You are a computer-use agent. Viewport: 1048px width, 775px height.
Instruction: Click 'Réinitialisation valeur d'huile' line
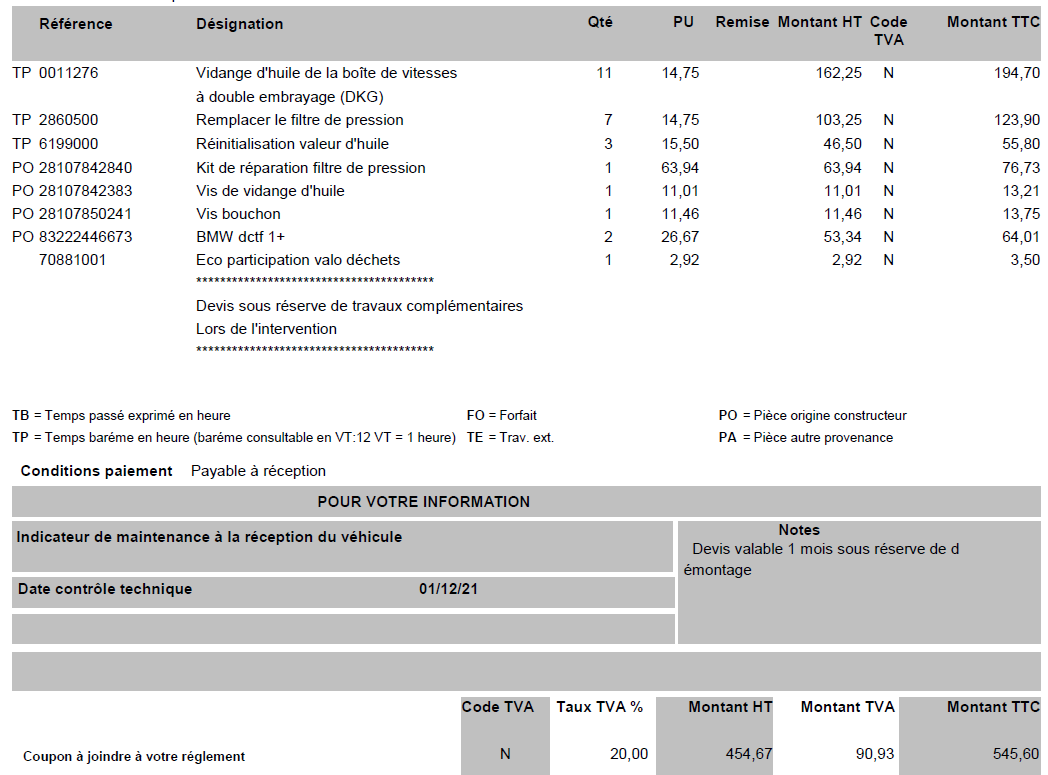coord(292,144)
